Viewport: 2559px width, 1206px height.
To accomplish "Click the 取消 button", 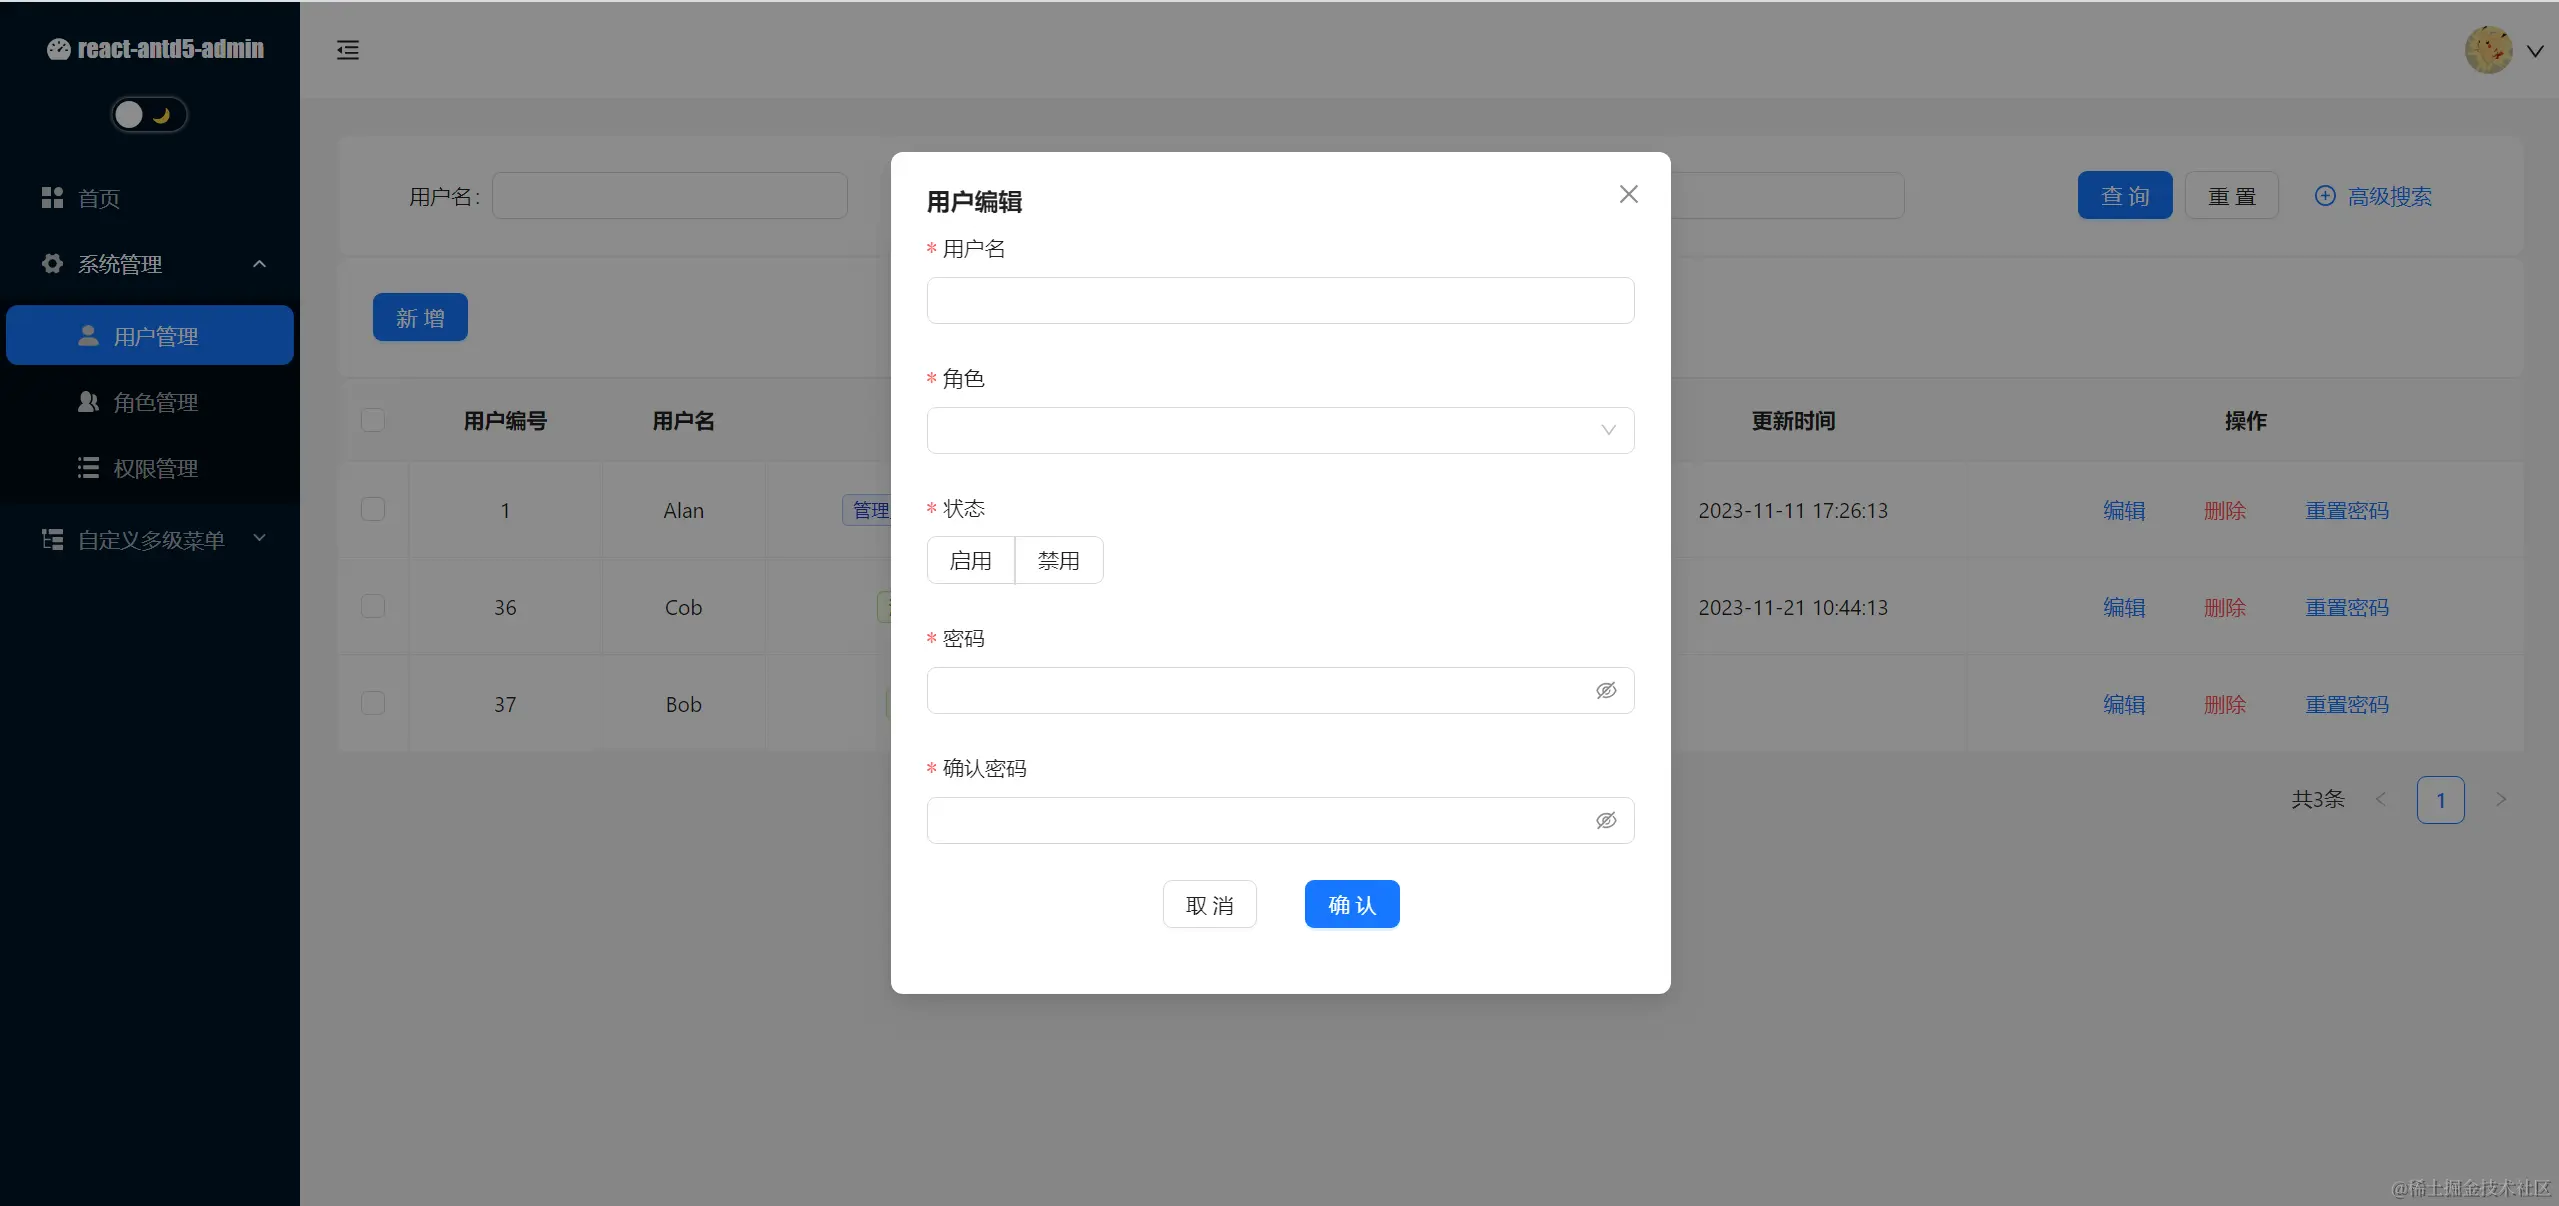I will [x=1209, y=904].
